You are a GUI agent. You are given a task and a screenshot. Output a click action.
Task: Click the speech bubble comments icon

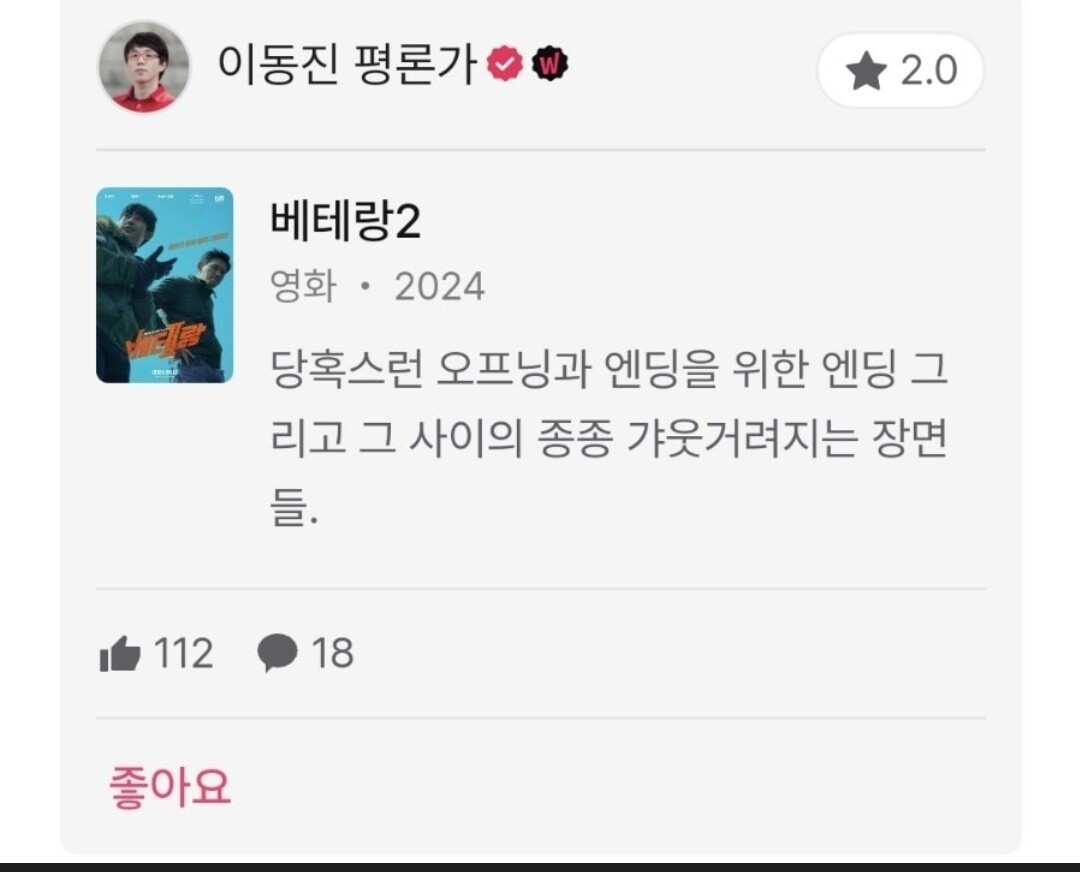pyautogui.click(x=277, y=653)
